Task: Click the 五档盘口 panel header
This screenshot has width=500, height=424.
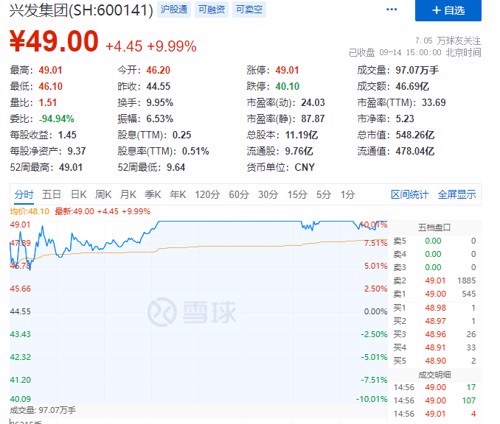Action: click(434, 228)
